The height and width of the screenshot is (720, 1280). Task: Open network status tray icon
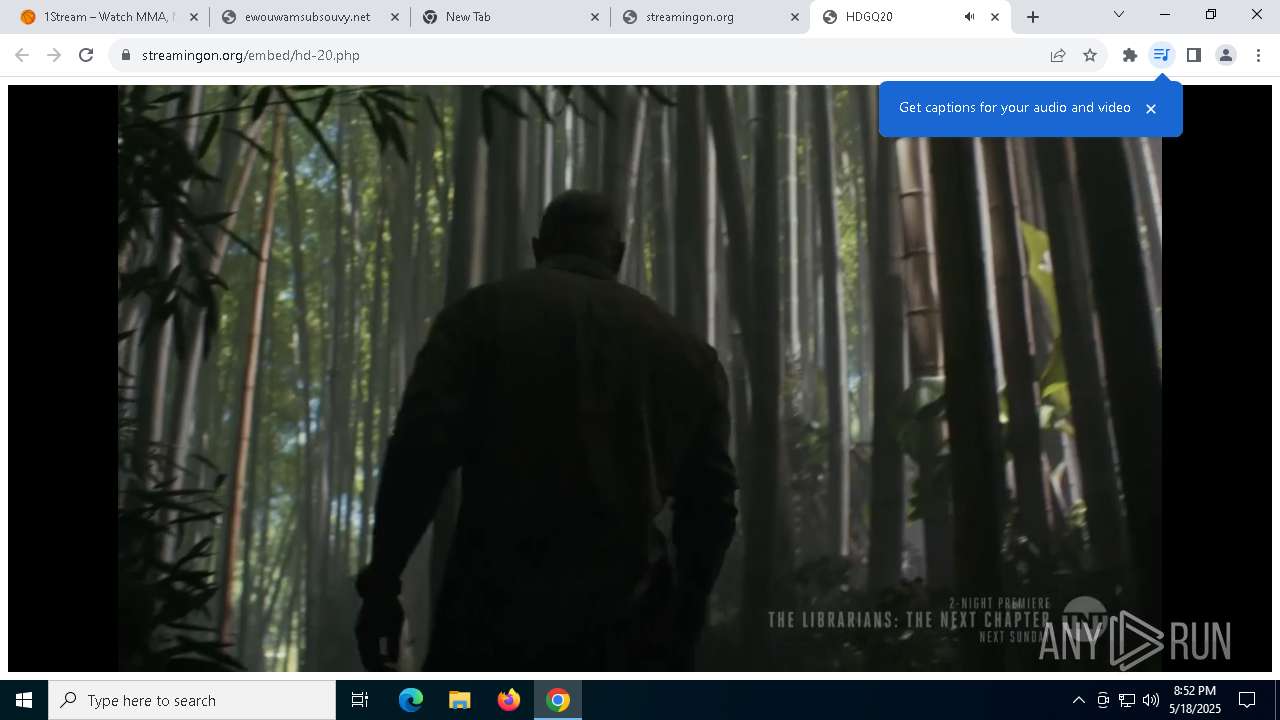click(x=1127, y=700)
